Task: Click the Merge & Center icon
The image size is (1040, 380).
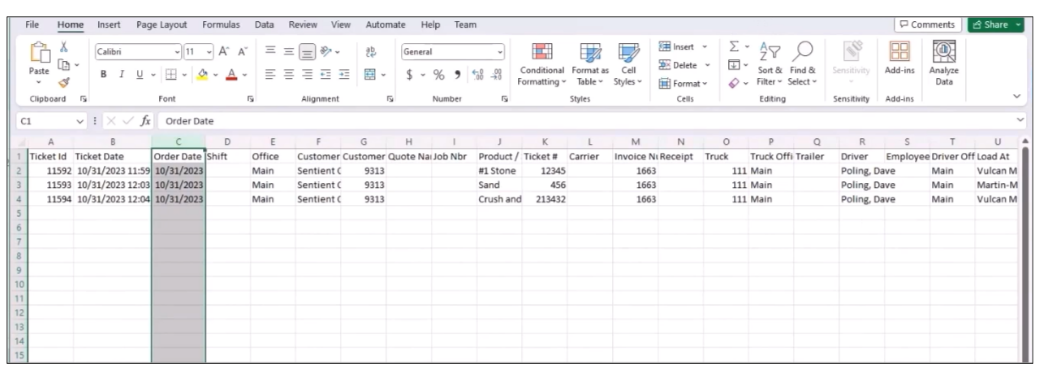Action: 371,74
